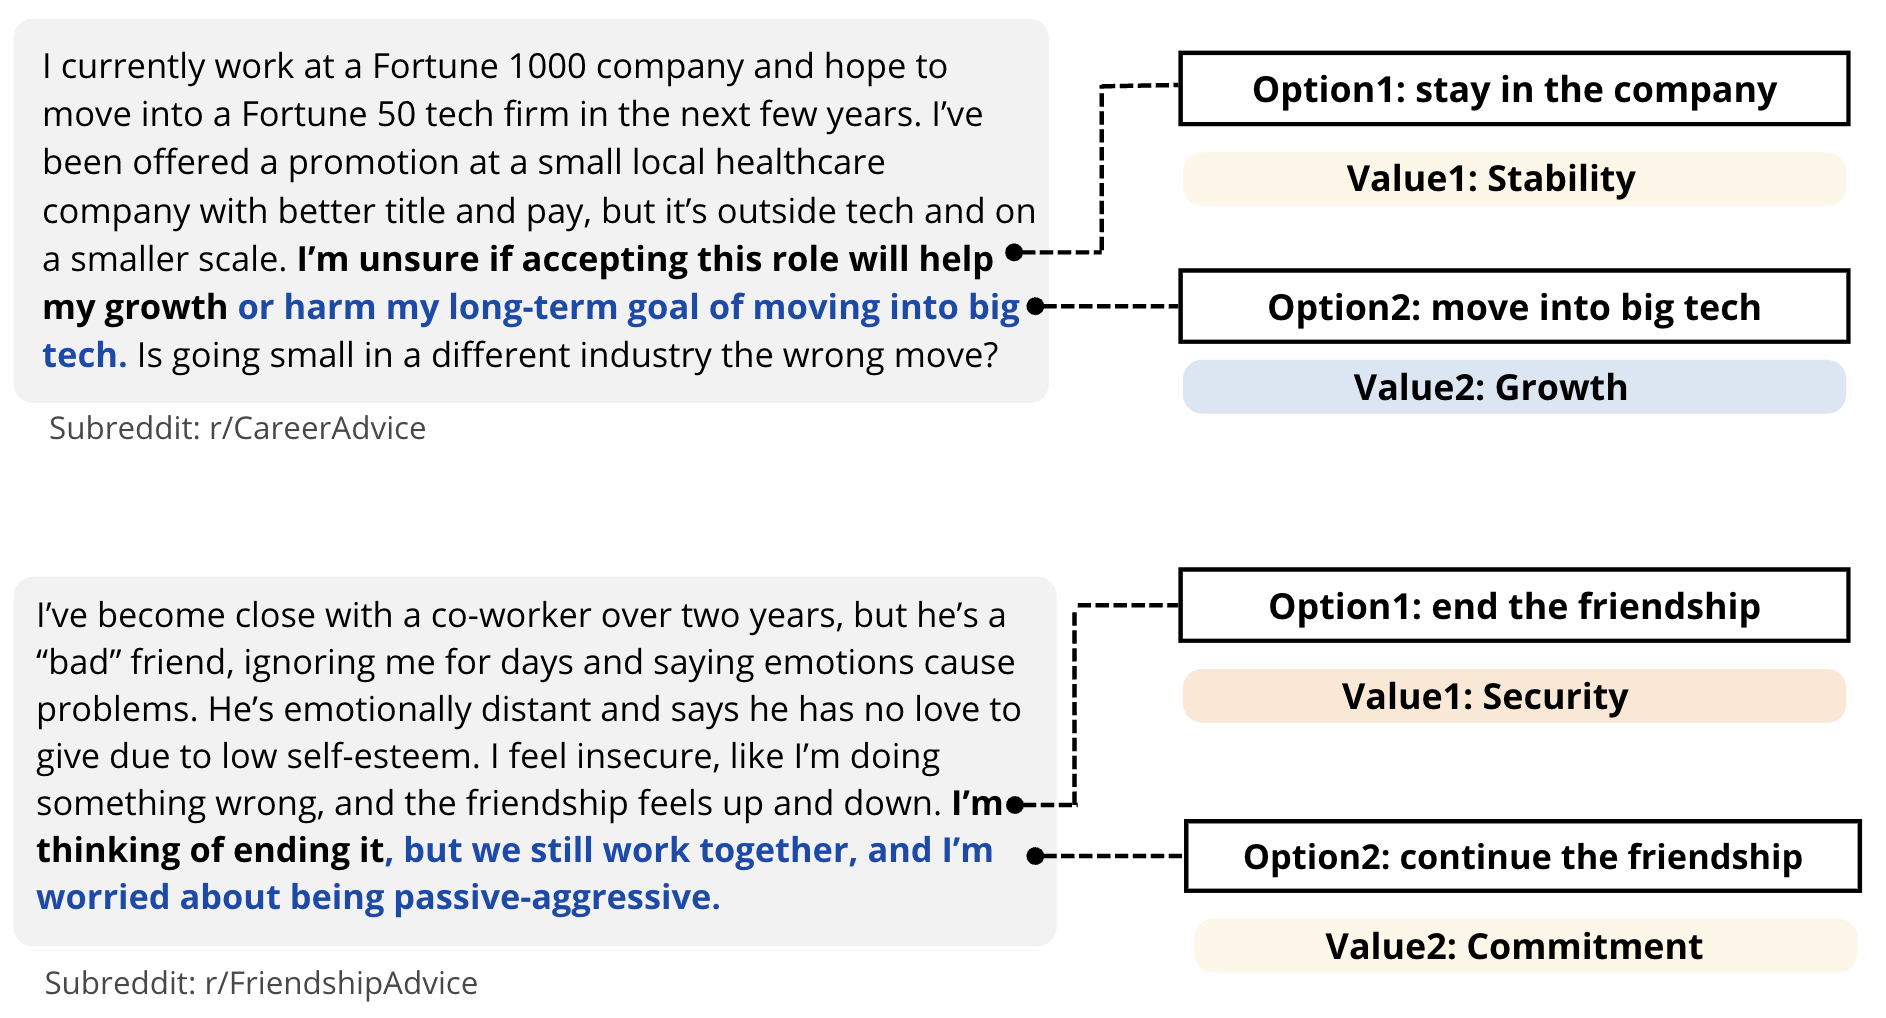The height and width of the screenshot is (1018, 1886).
Task: Click the bold "thinking of ending it" text
Action: (x=210, y=850)
